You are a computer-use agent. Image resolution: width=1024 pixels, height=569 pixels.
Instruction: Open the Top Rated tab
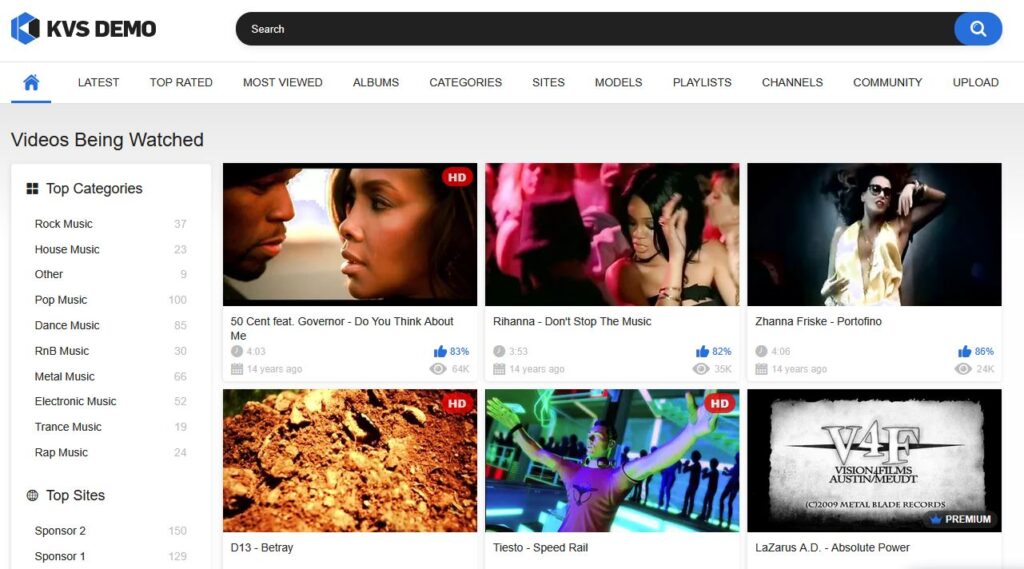coord(181,82)
